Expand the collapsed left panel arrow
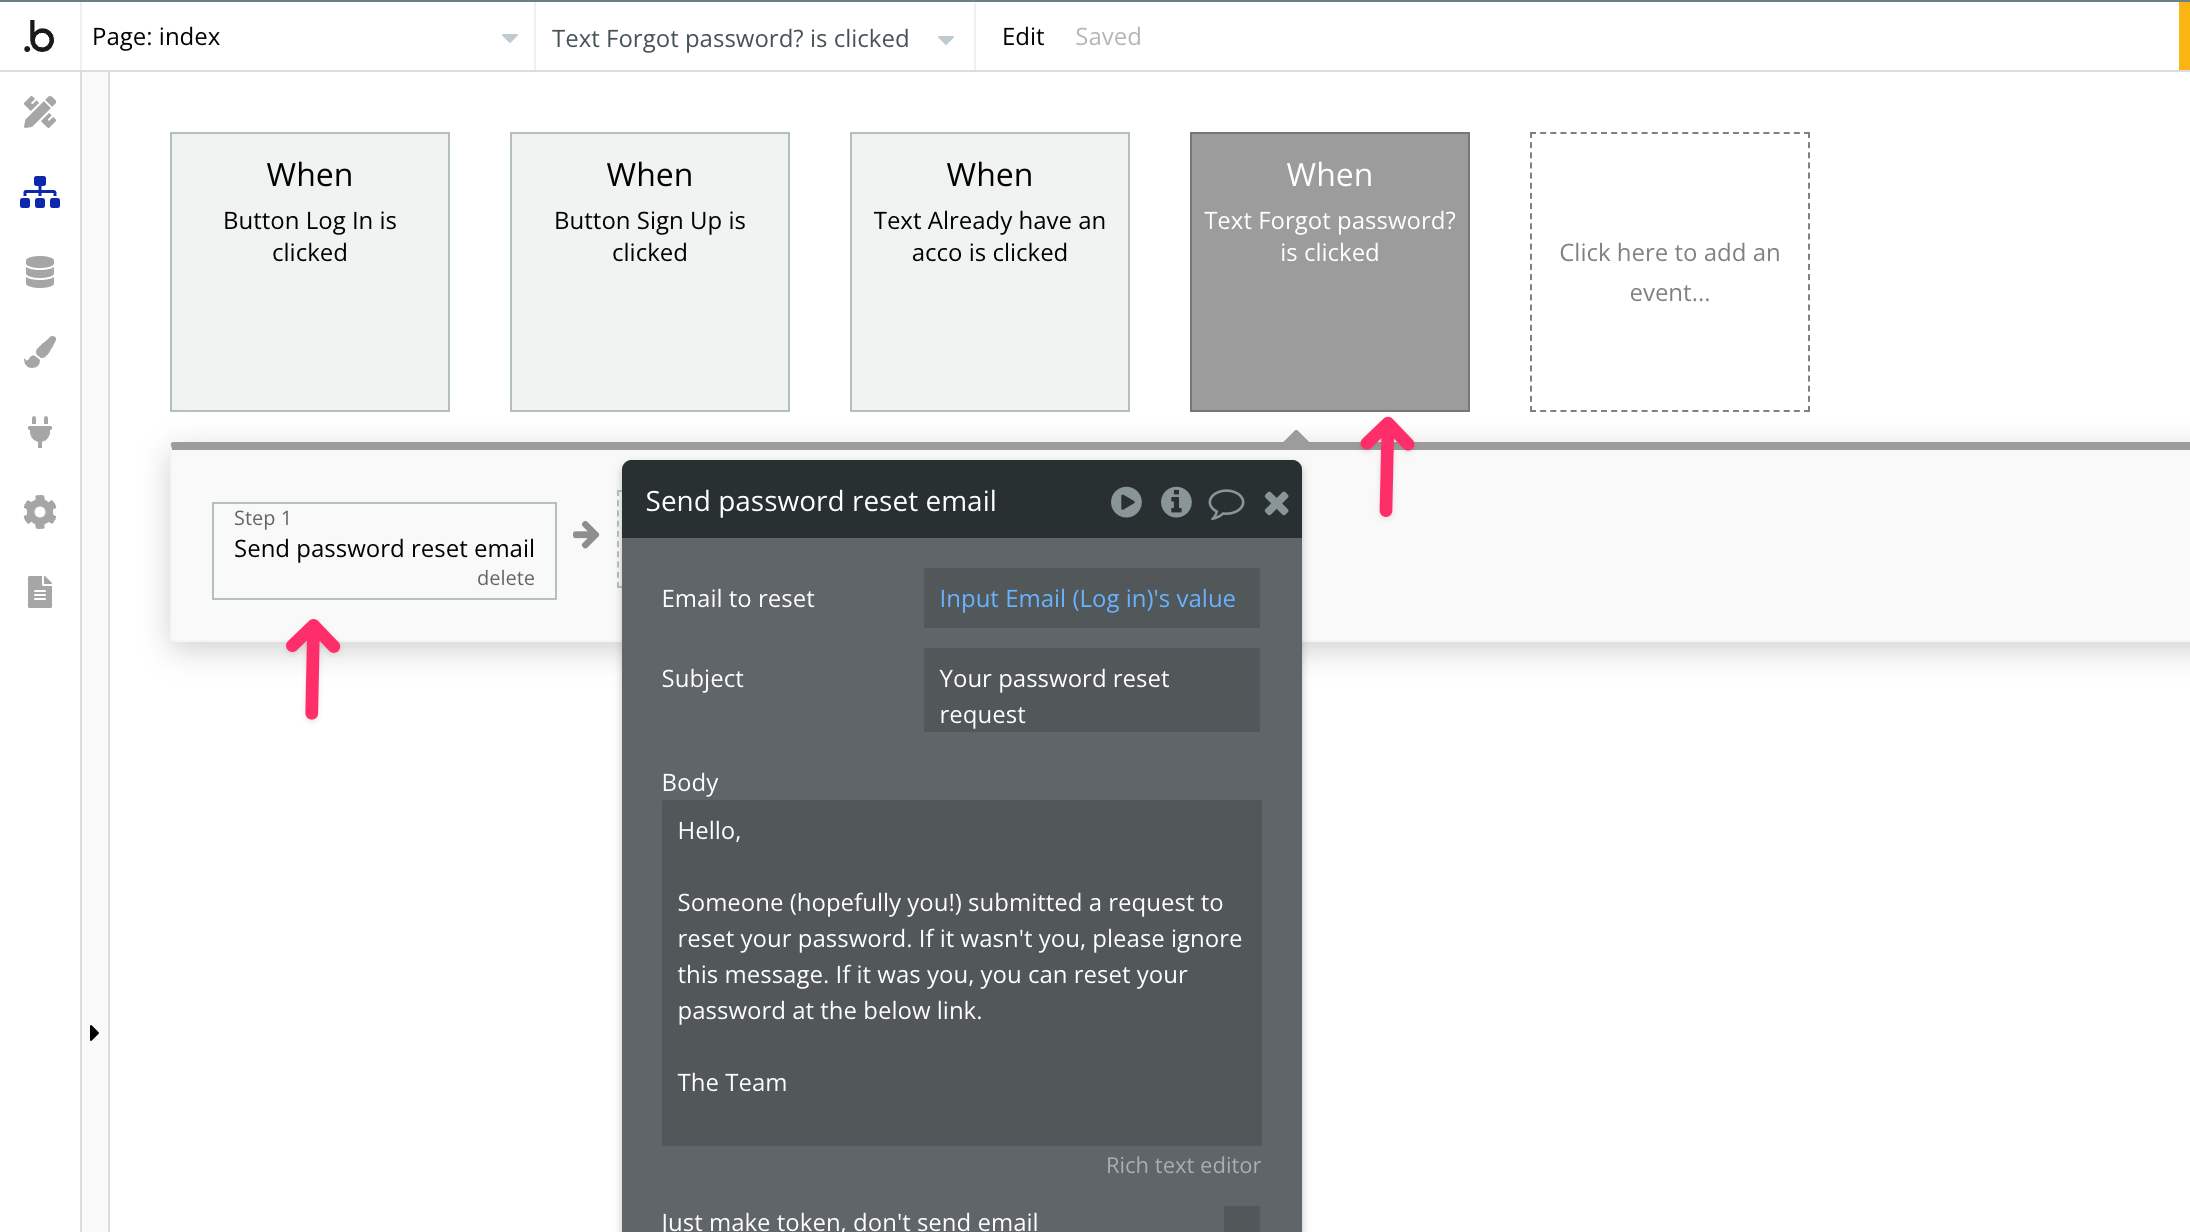The image size is (2190, 1232). (94, 1033)
